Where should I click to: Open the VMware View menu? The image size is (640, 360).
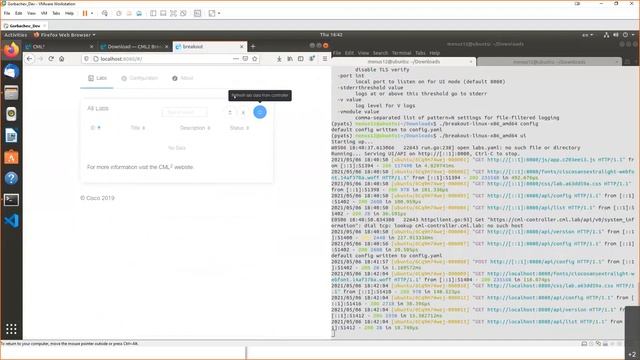point(31,13)
